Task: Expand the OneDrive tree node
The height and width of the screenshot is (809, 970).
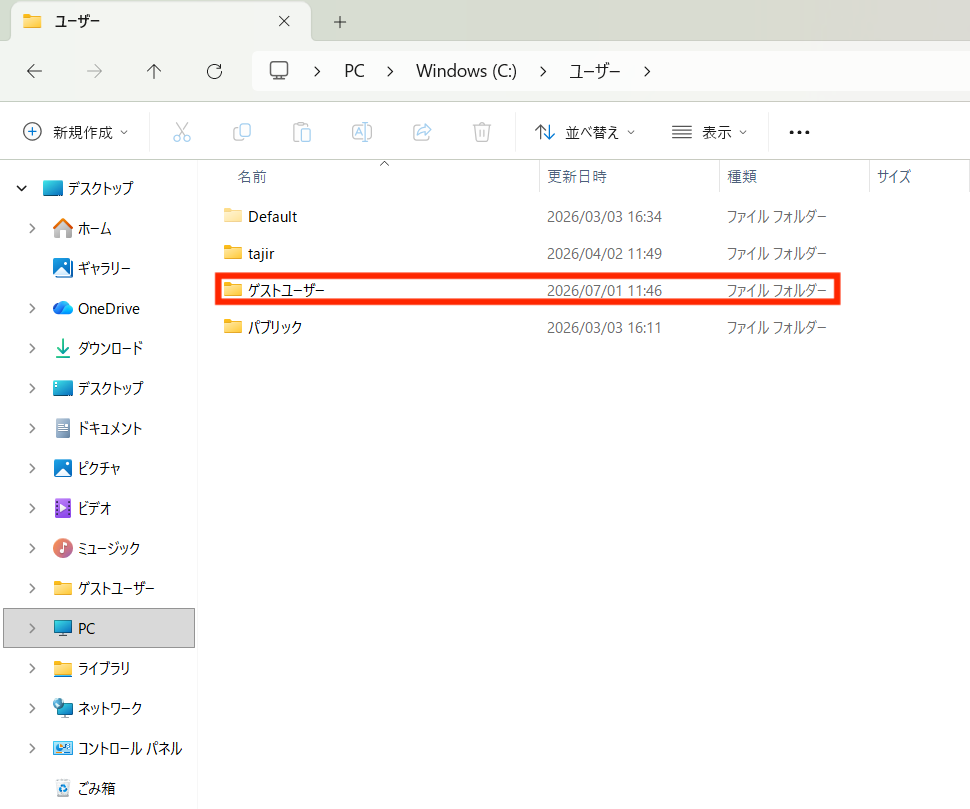Action: 32,308
